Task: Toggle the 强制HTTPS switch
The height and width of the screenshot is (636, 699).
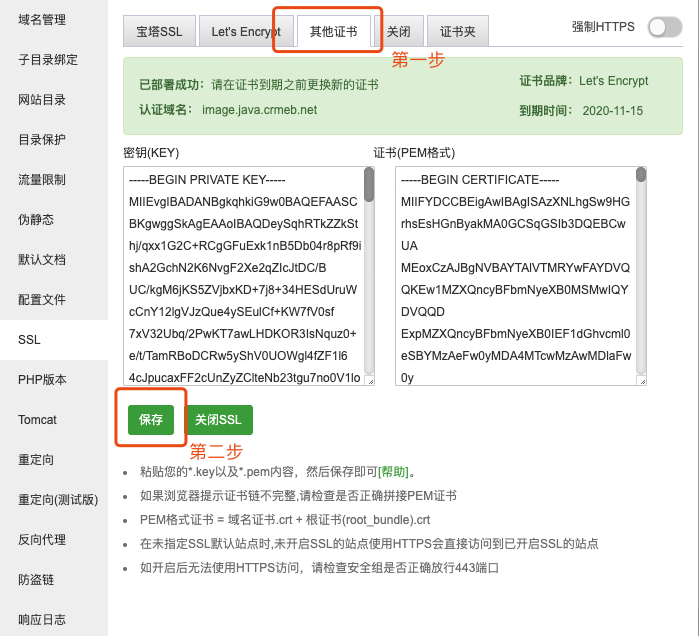Action: coord(665,28)
